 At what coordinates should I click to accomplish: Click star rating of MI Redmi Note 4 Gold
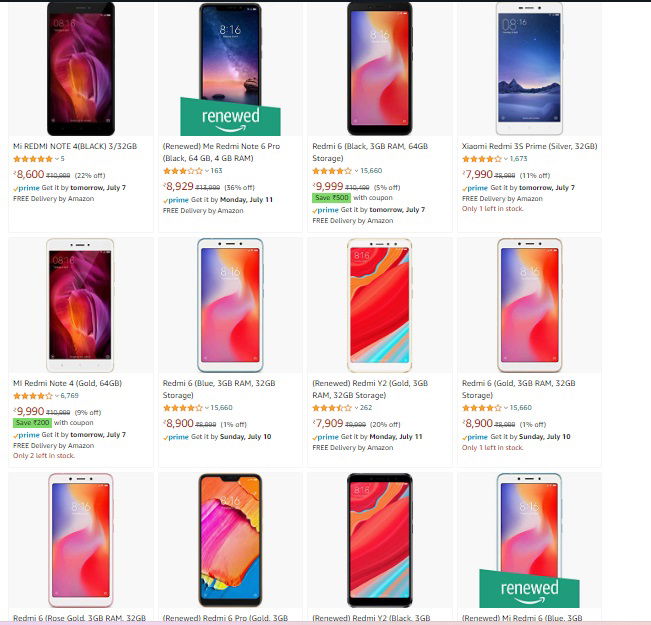click(x=32, y=396)
